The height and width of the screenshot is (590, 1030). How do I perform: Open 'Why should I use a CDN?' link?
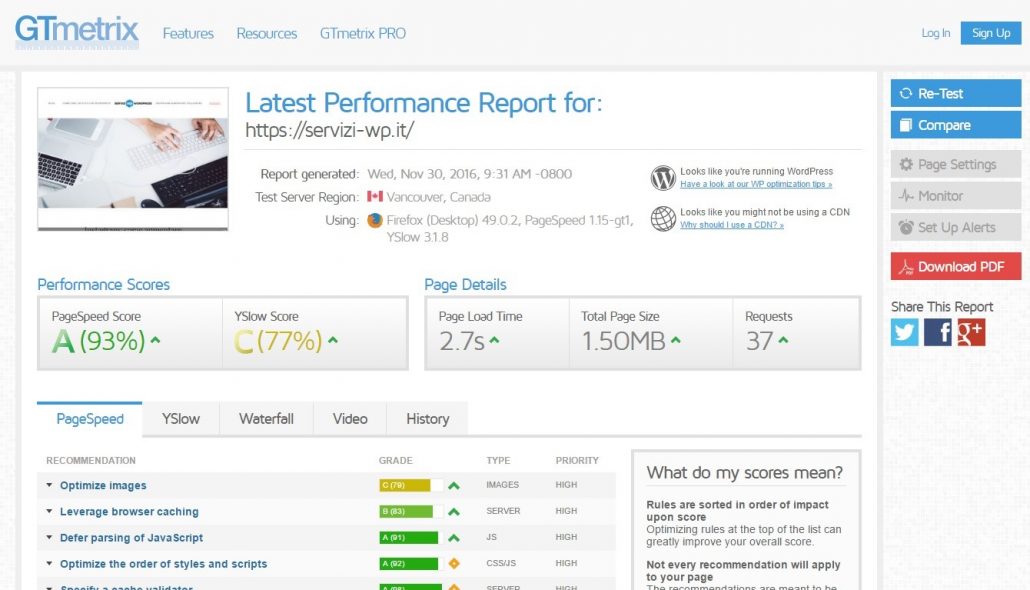[732, 225]
